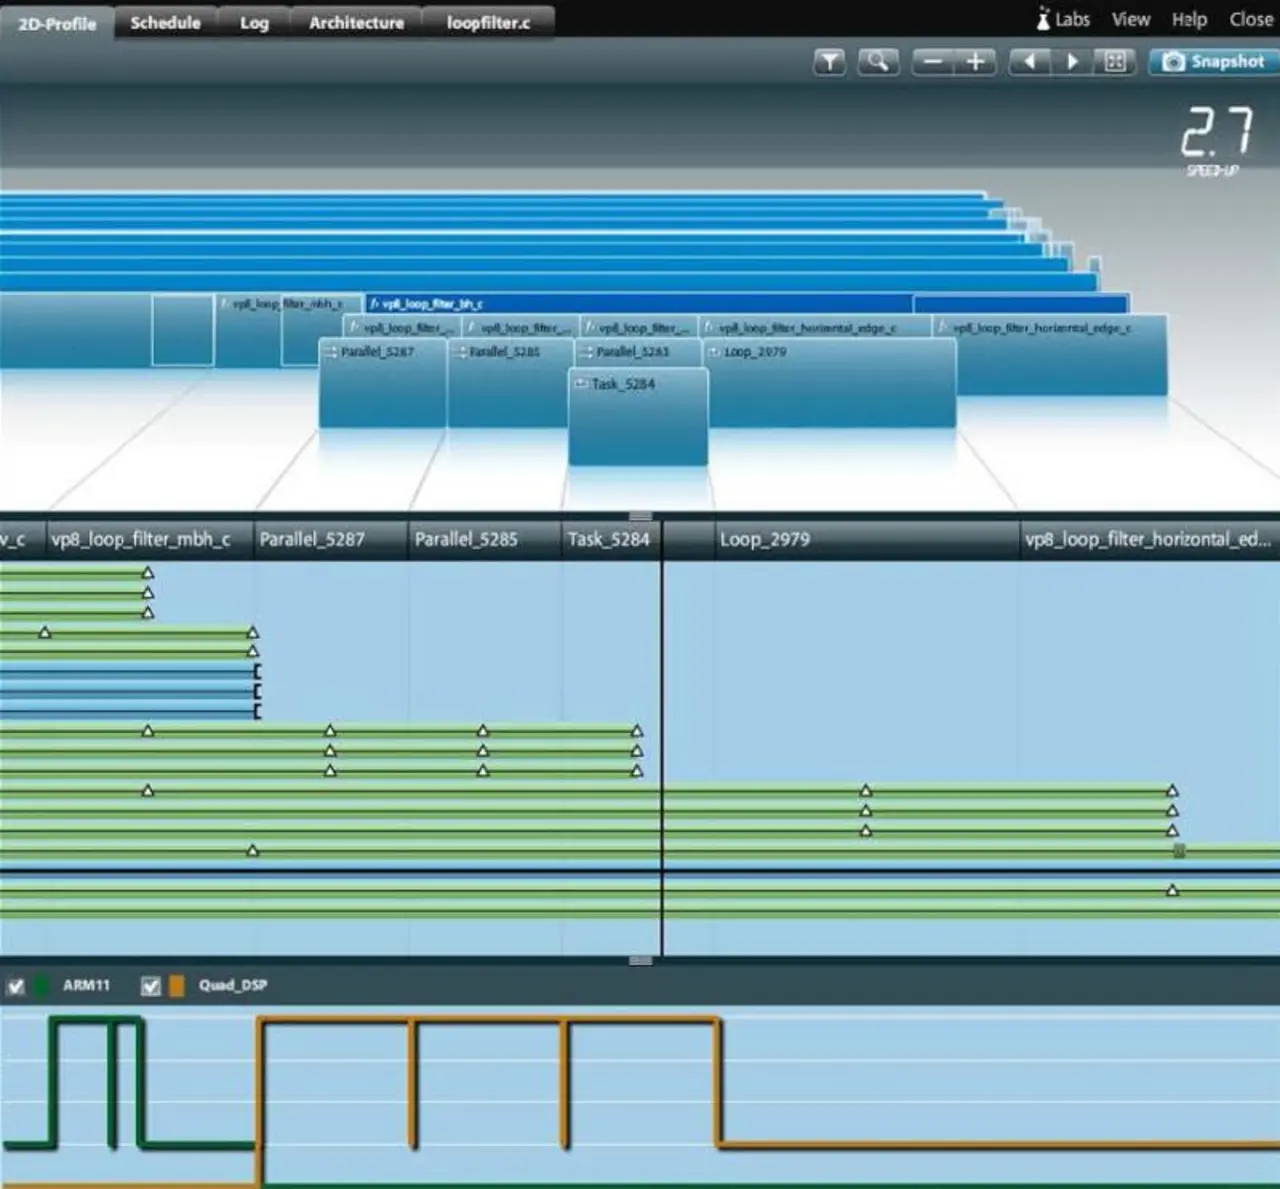1280x1189 pixels.
Task: Open the magnifier search tool
Action: 878,62
